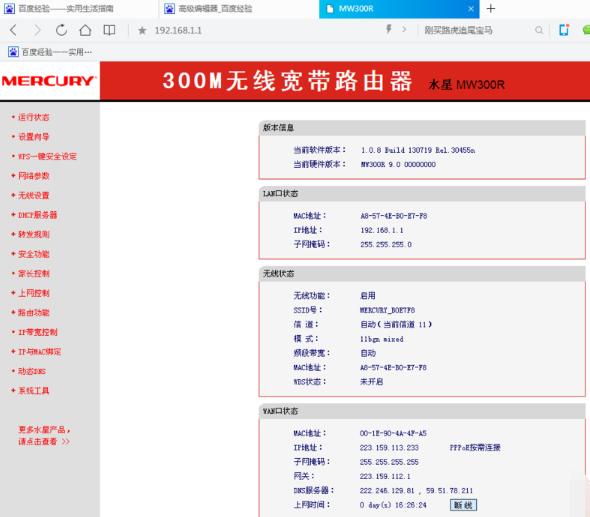This screenshot has height=517, width=590.
Task: Click the software version 1.0.8 Build 130719 value
Action: 418,150
